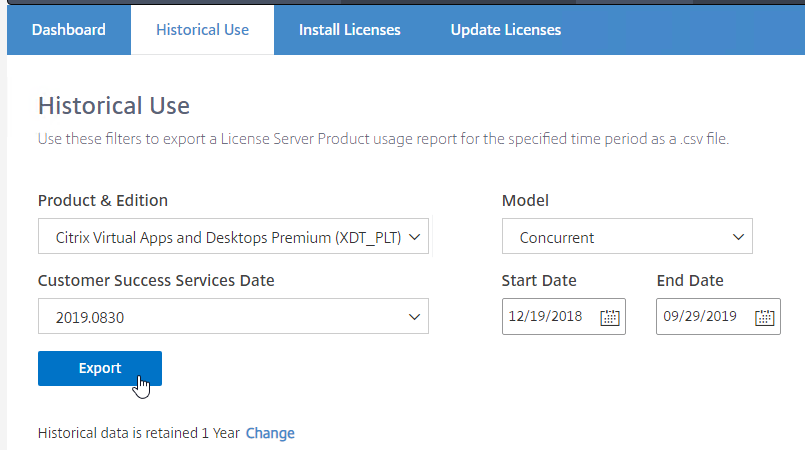Click the blue Export button

point(100,368)
